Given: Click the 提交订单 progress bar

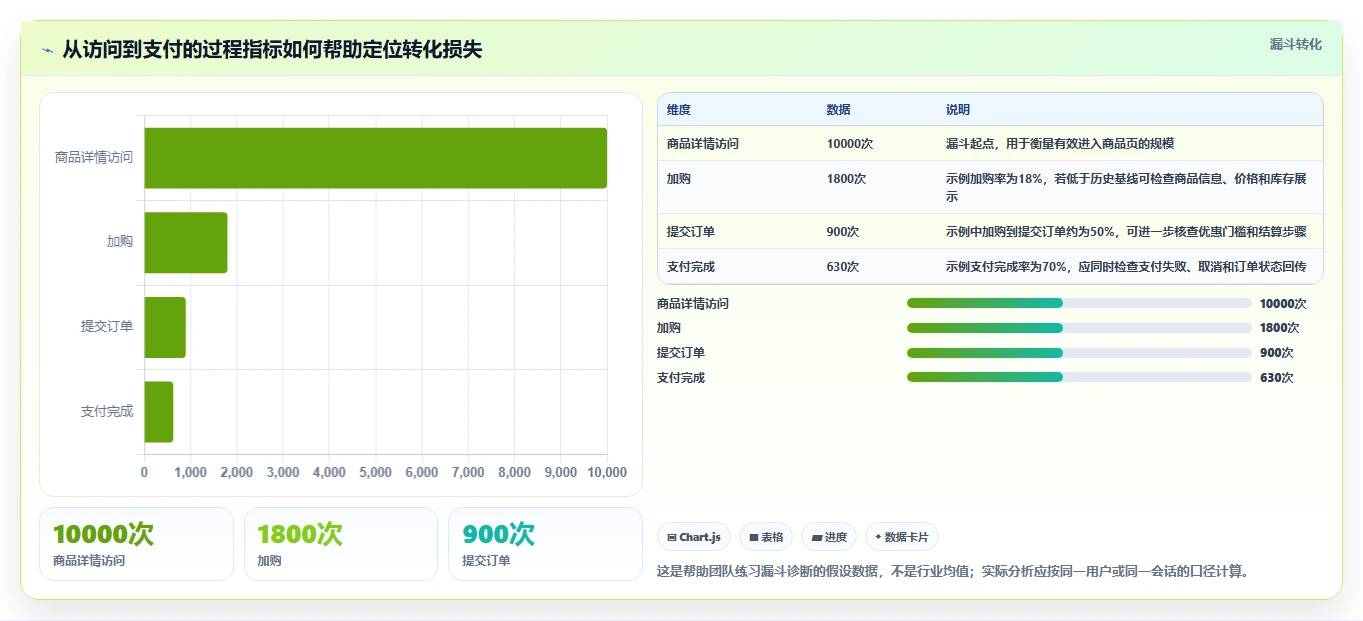Looking at the screenshot, I should [x=1079, y=353].
